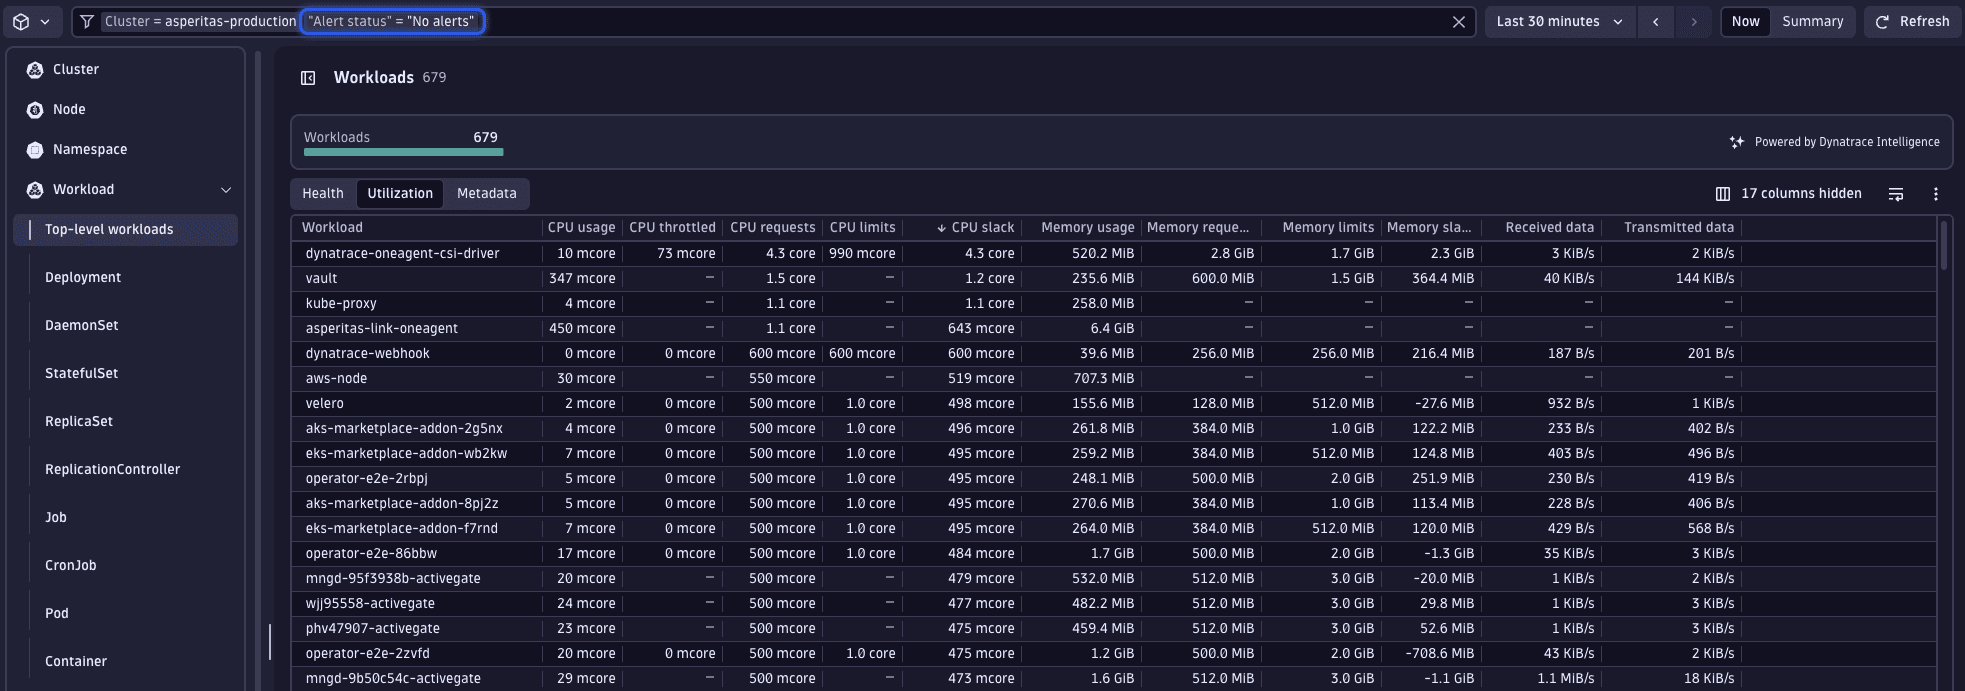Edit the "Alert status" = "No alerts" filter
The width and height of the screenshot is (1965, 691).
tap(393, 22)
